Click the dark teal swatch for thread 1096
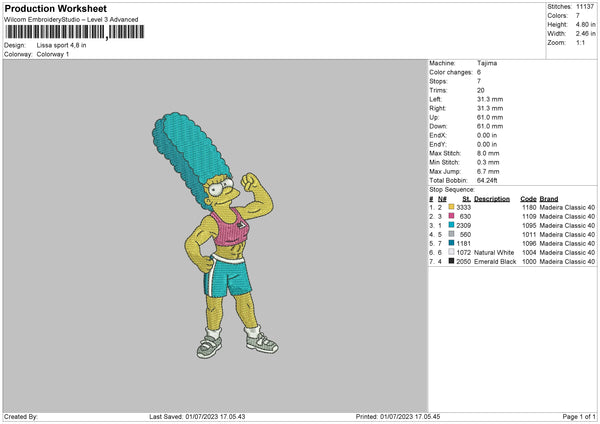Image resolution: width=600 pixels, height=424 pixels. pyautogui.click(x=451, y=243)
